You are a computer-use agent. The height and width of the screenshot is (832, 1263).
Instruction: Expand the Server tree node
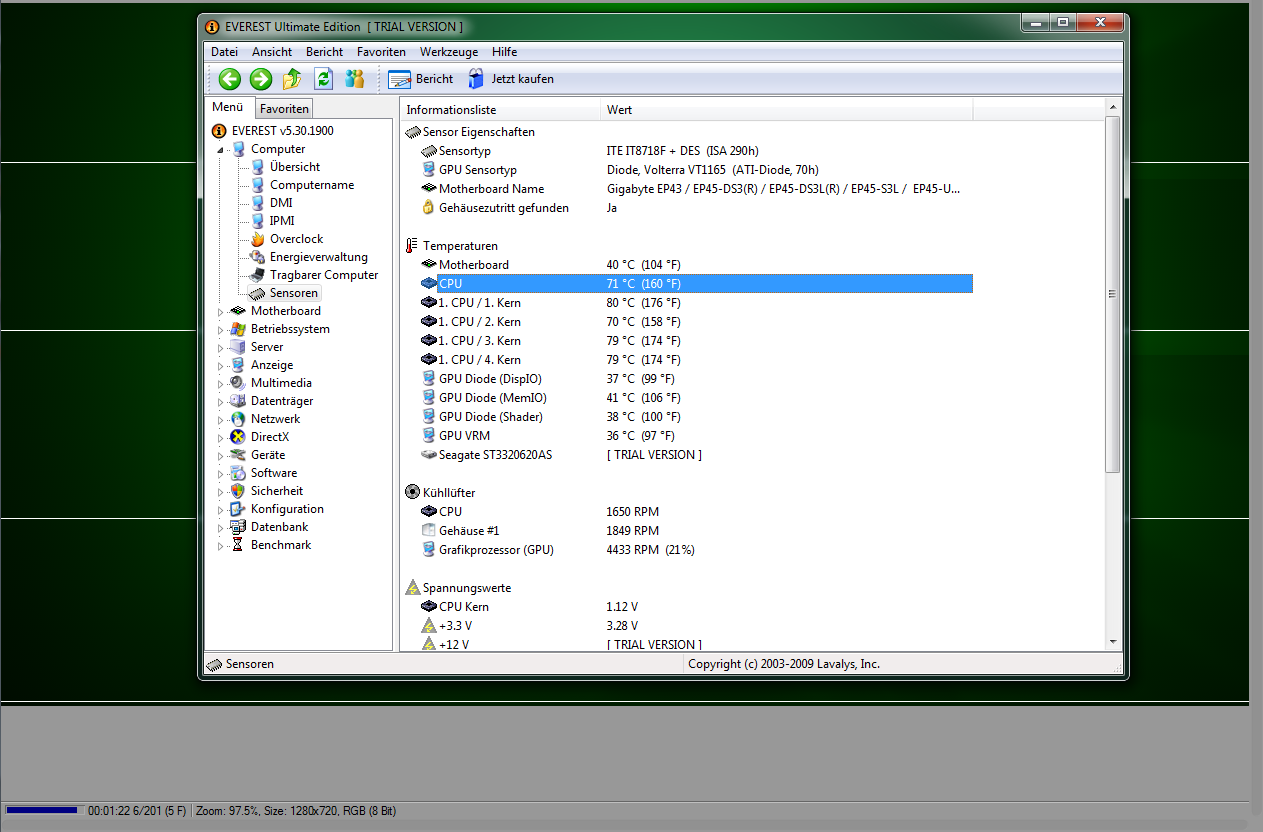pyautogui.click(x=221, y=348)
